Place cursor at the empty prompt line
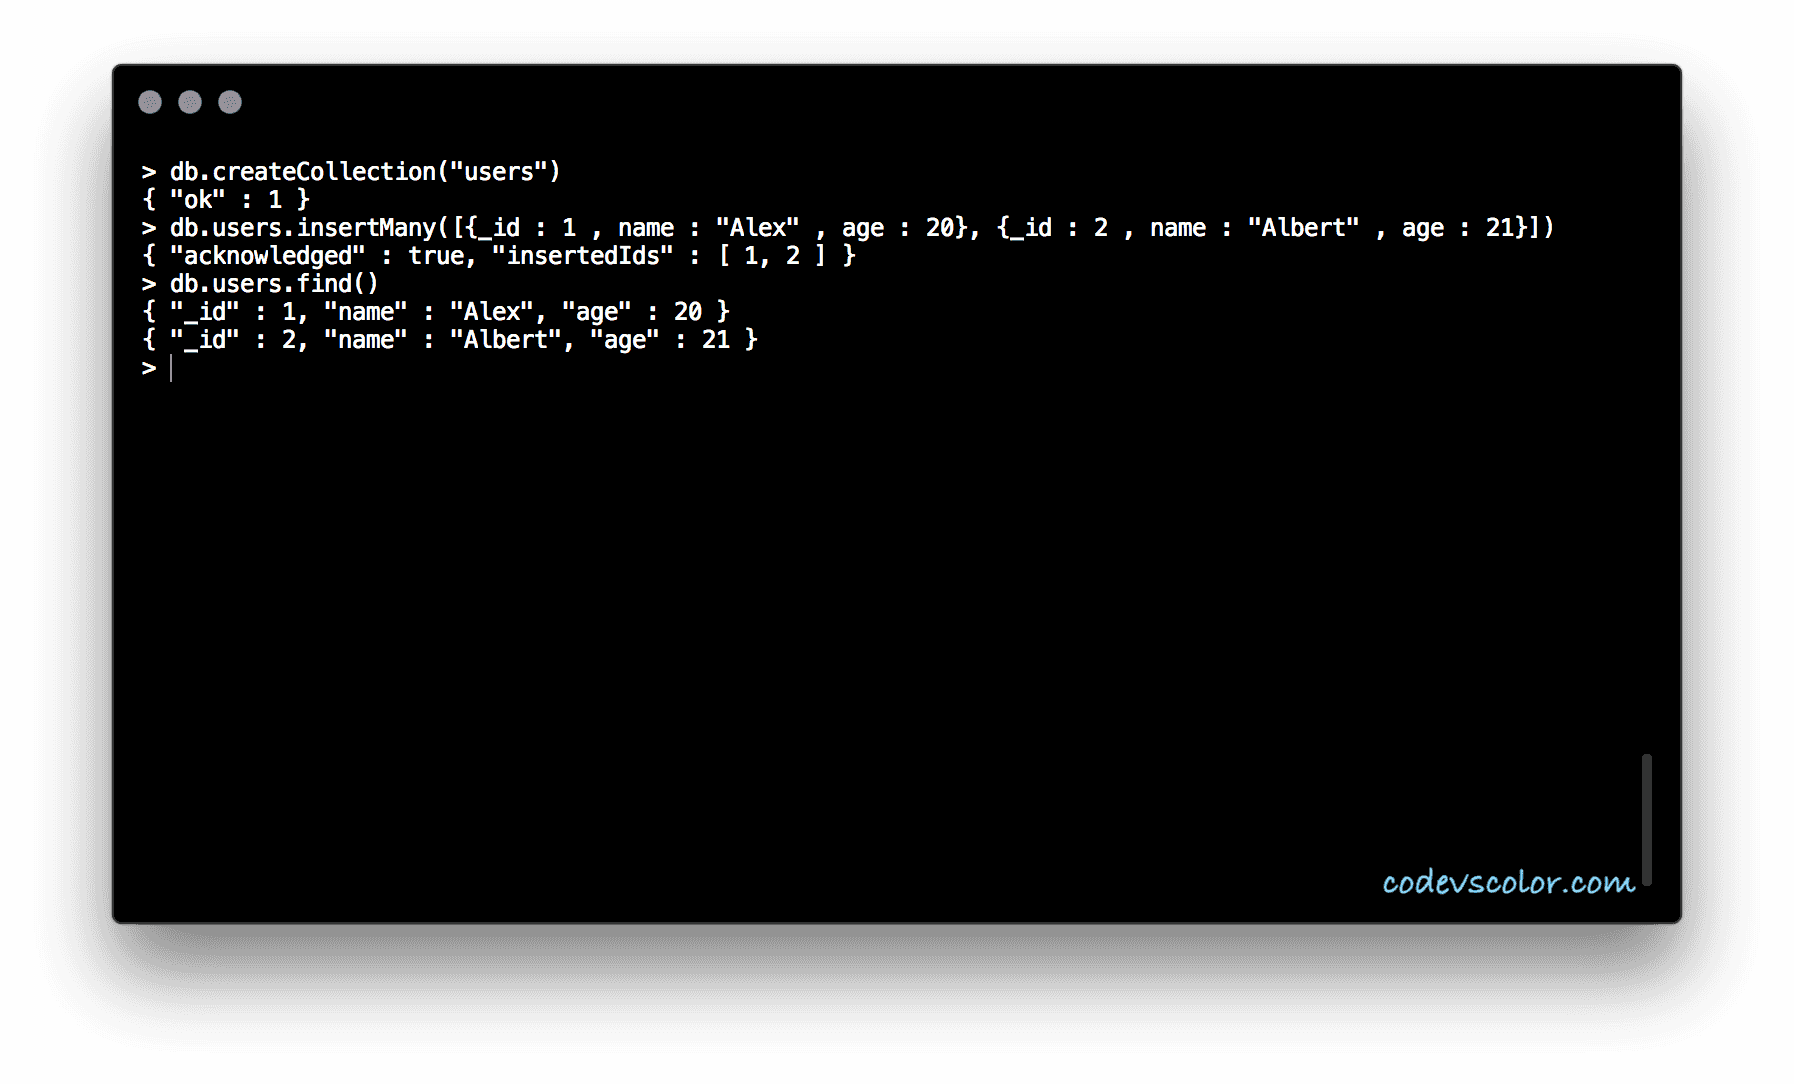Image resolution: width=1794 pixels, height=1084 pixels. point(172,368)
